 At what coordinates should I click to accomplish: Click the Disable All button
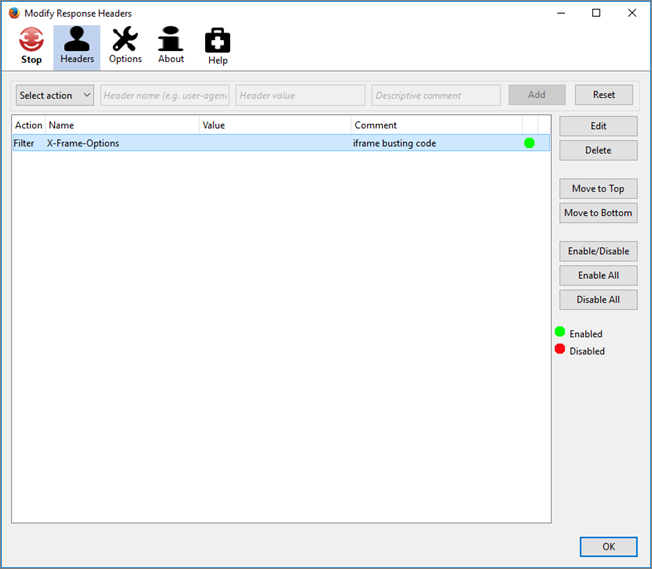pos(598,299)
